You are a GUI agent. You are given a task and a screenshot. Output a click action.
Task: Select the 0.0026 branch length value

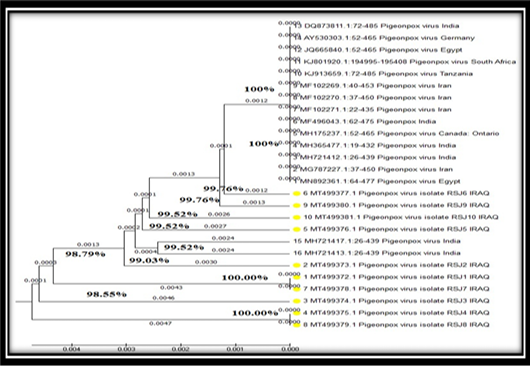click(x=219, y=214)
